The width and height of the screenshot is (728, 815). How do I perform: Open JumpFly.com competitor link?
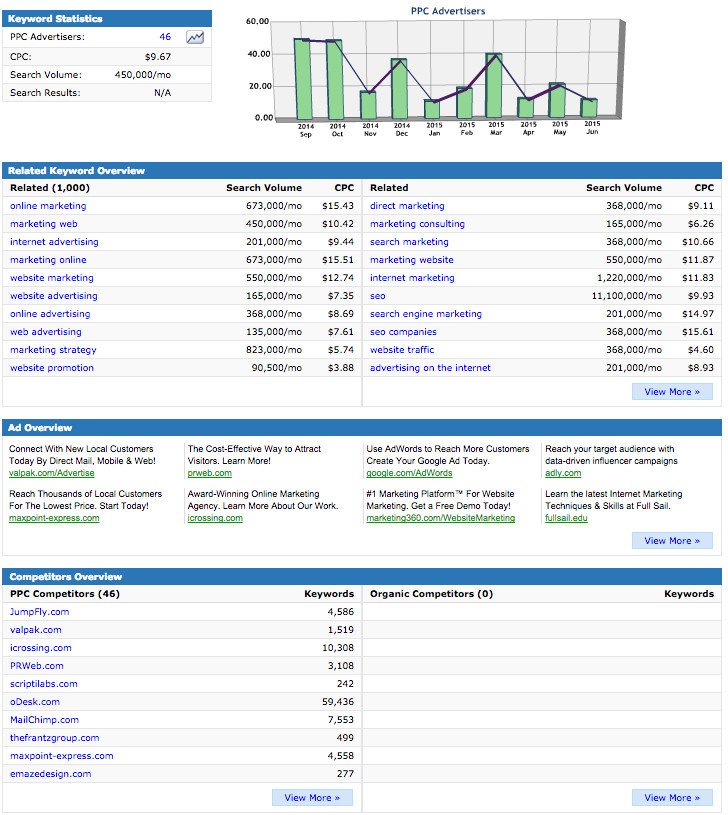(x=39, y=612)
